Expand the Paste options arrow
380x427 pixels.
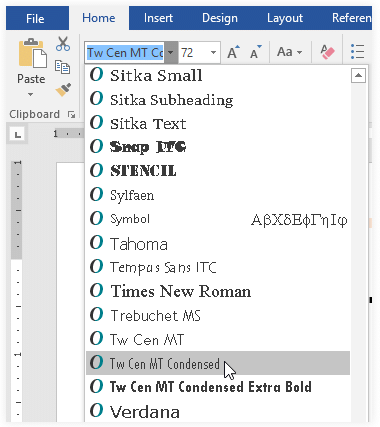coord(31,95)
